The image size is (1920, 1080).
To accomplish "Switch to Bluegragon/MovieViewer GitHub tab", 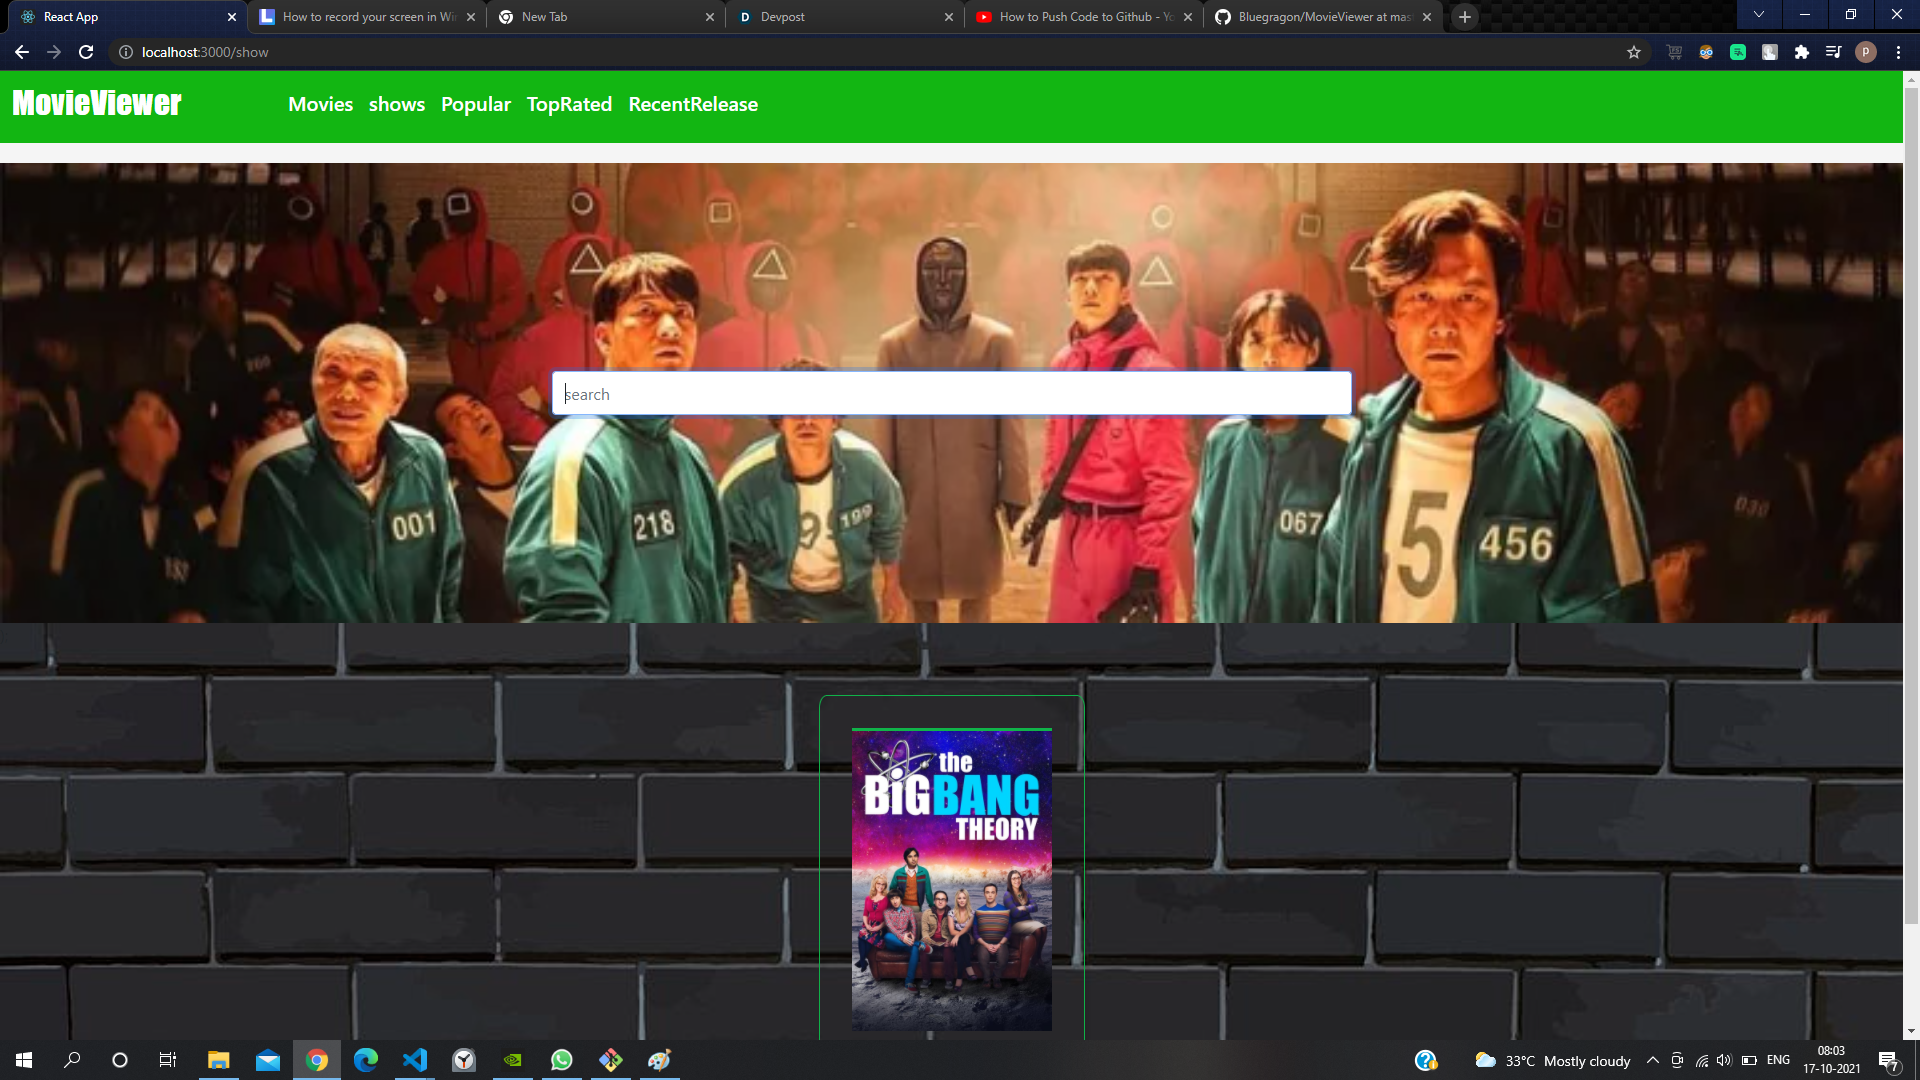I will click(x=1320, y=17).
